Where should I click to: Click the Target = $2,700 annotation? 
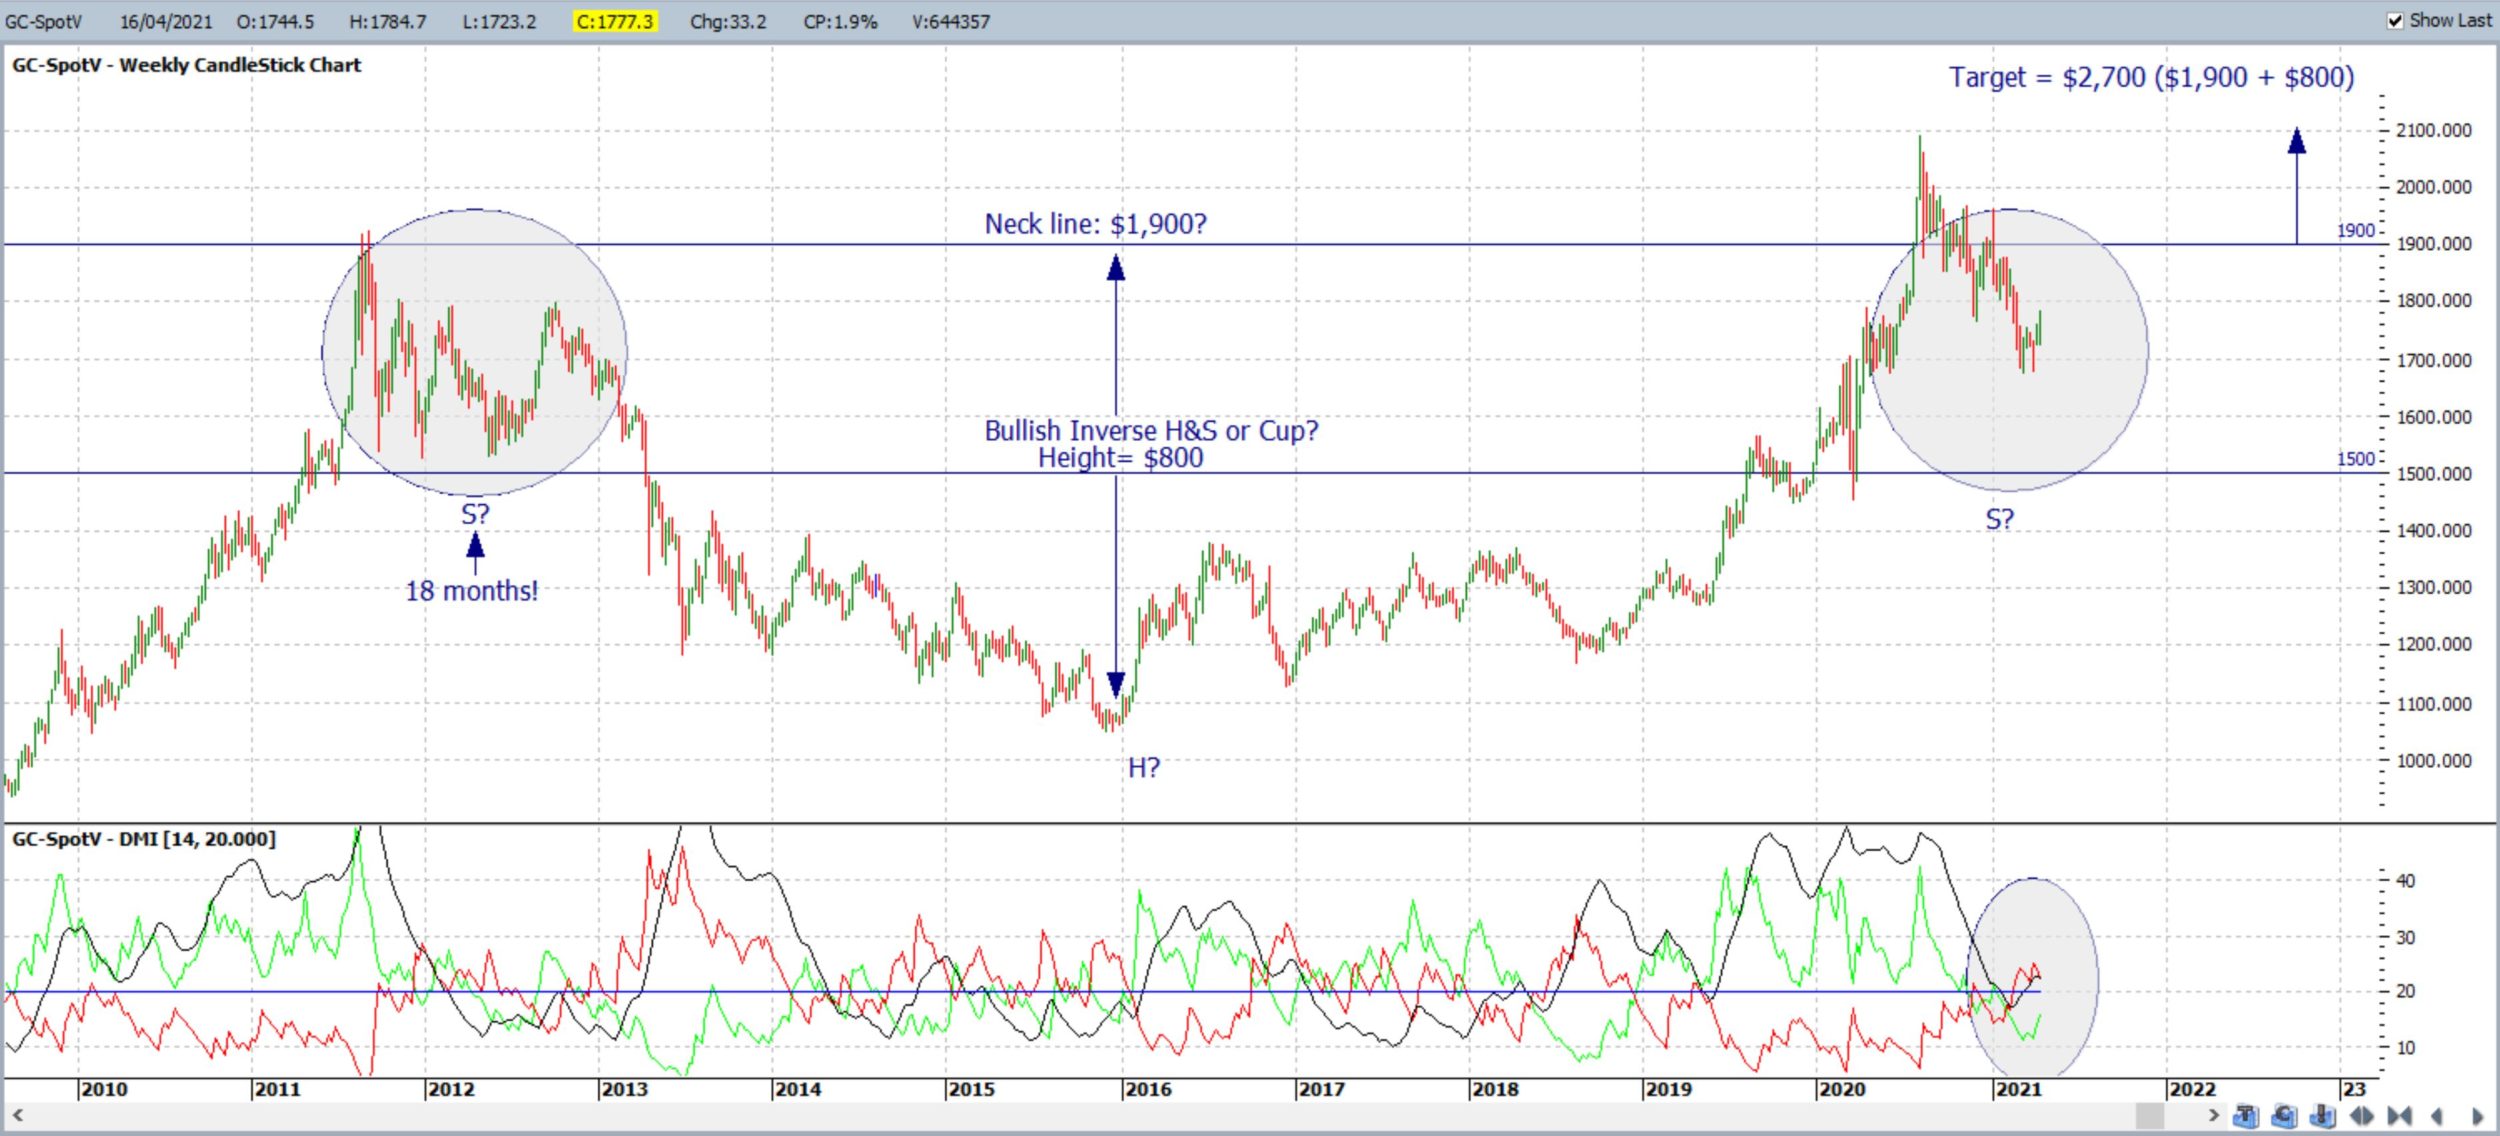pos(2151,78)
